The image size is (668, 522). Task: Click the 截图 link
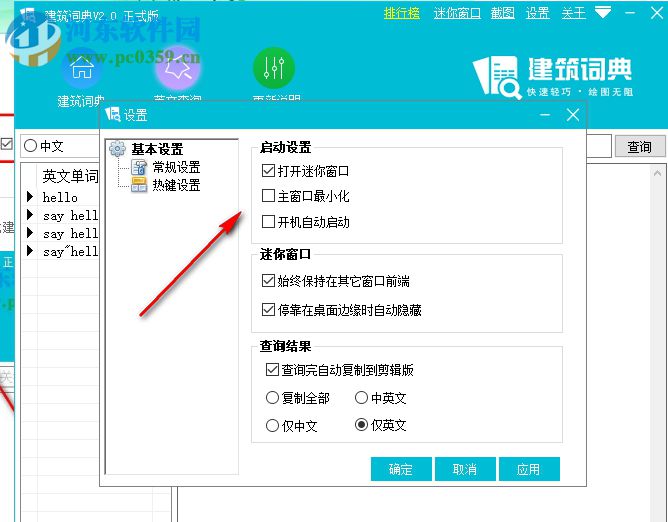click(502, 13)
